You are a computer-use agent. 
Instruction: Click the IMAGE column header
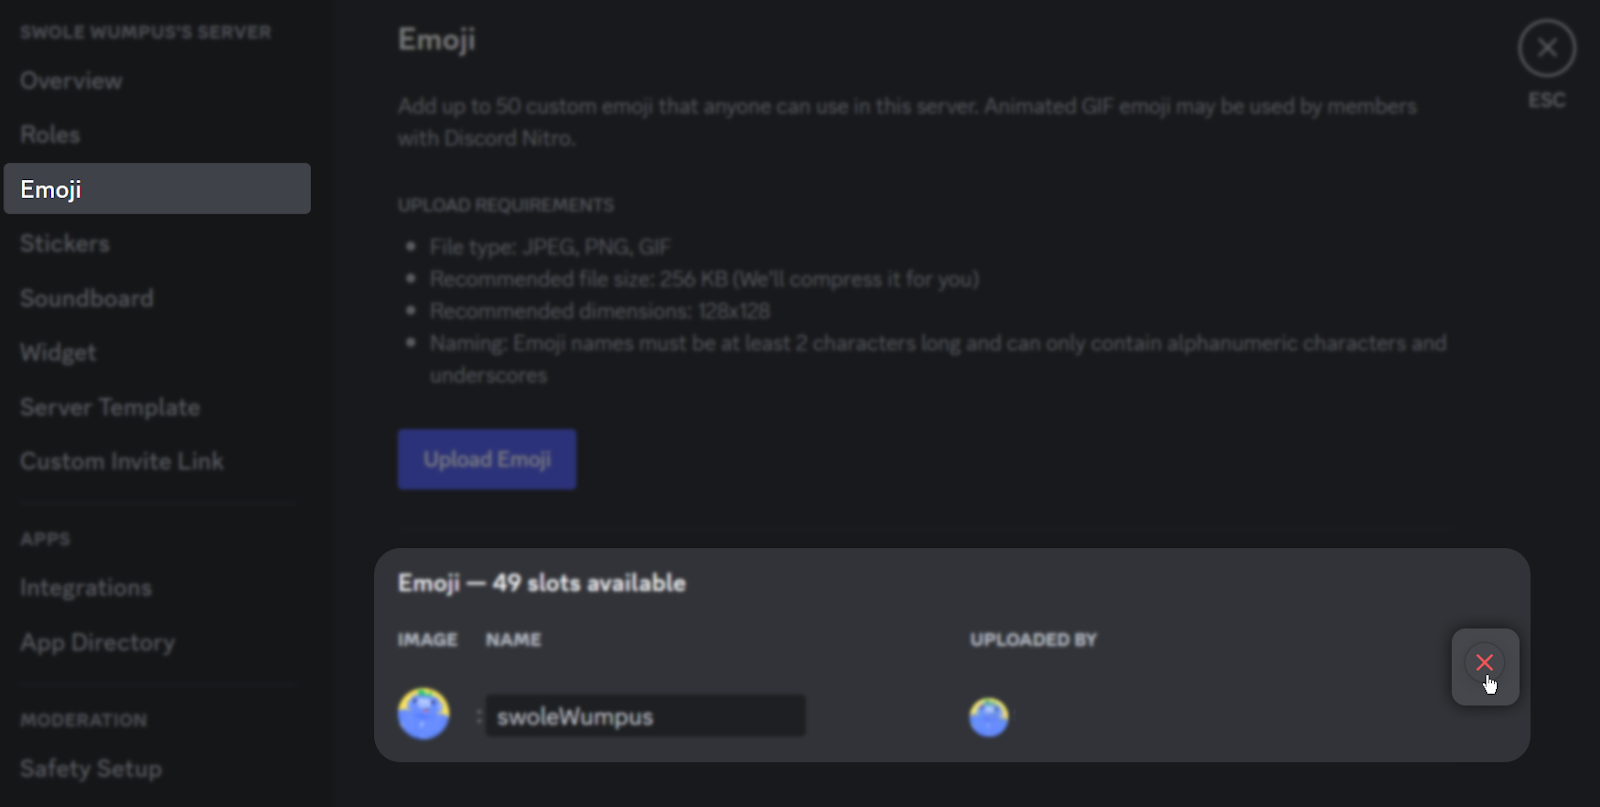[x=426, y=640]
